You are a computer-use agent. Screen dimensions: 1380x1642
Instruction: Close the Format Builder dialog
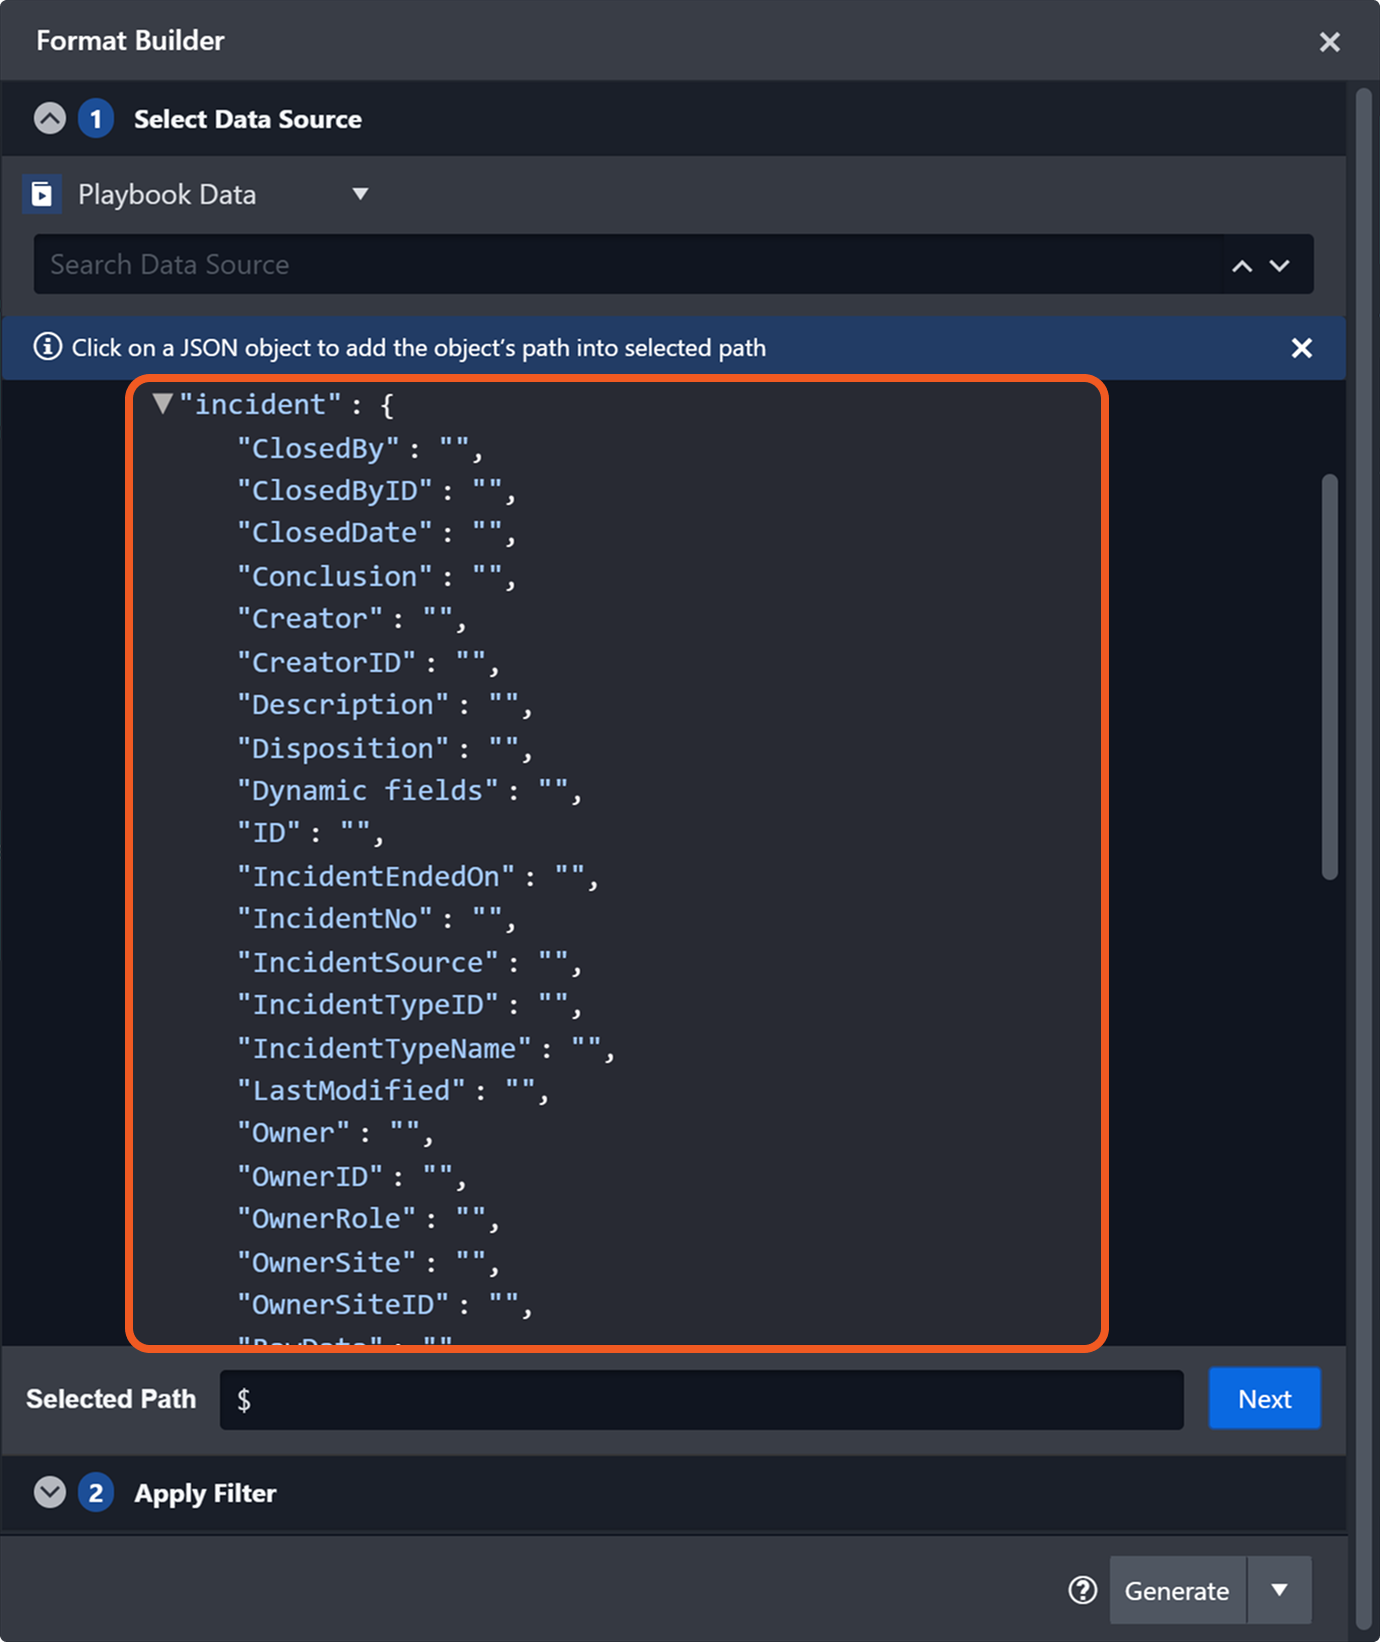tap(1329, 42)
